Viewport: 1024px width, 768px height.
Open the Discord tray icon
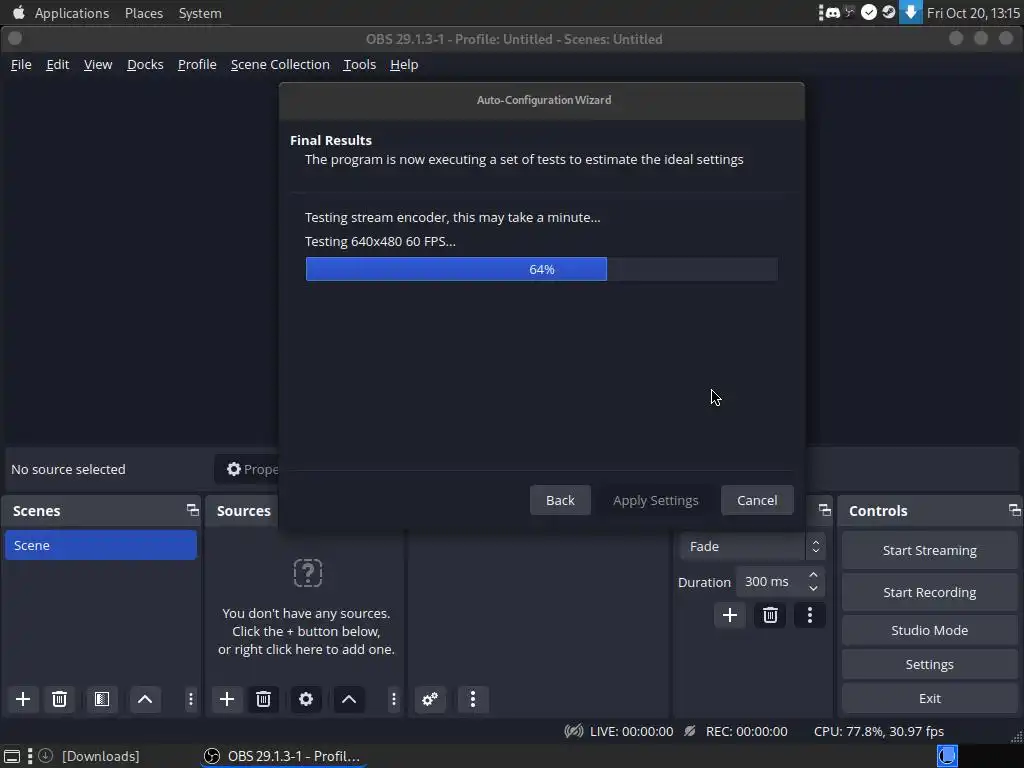point(833,12)
